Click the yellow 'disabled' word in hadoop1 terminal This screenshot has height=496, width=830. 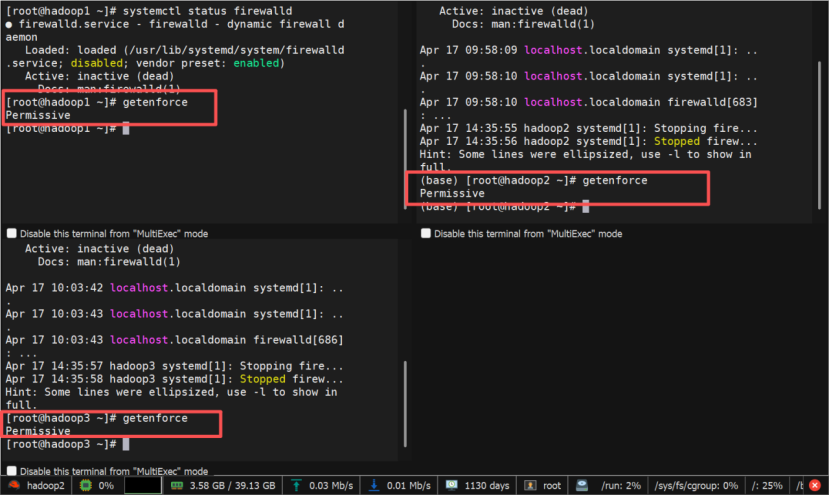click(96, 63)
